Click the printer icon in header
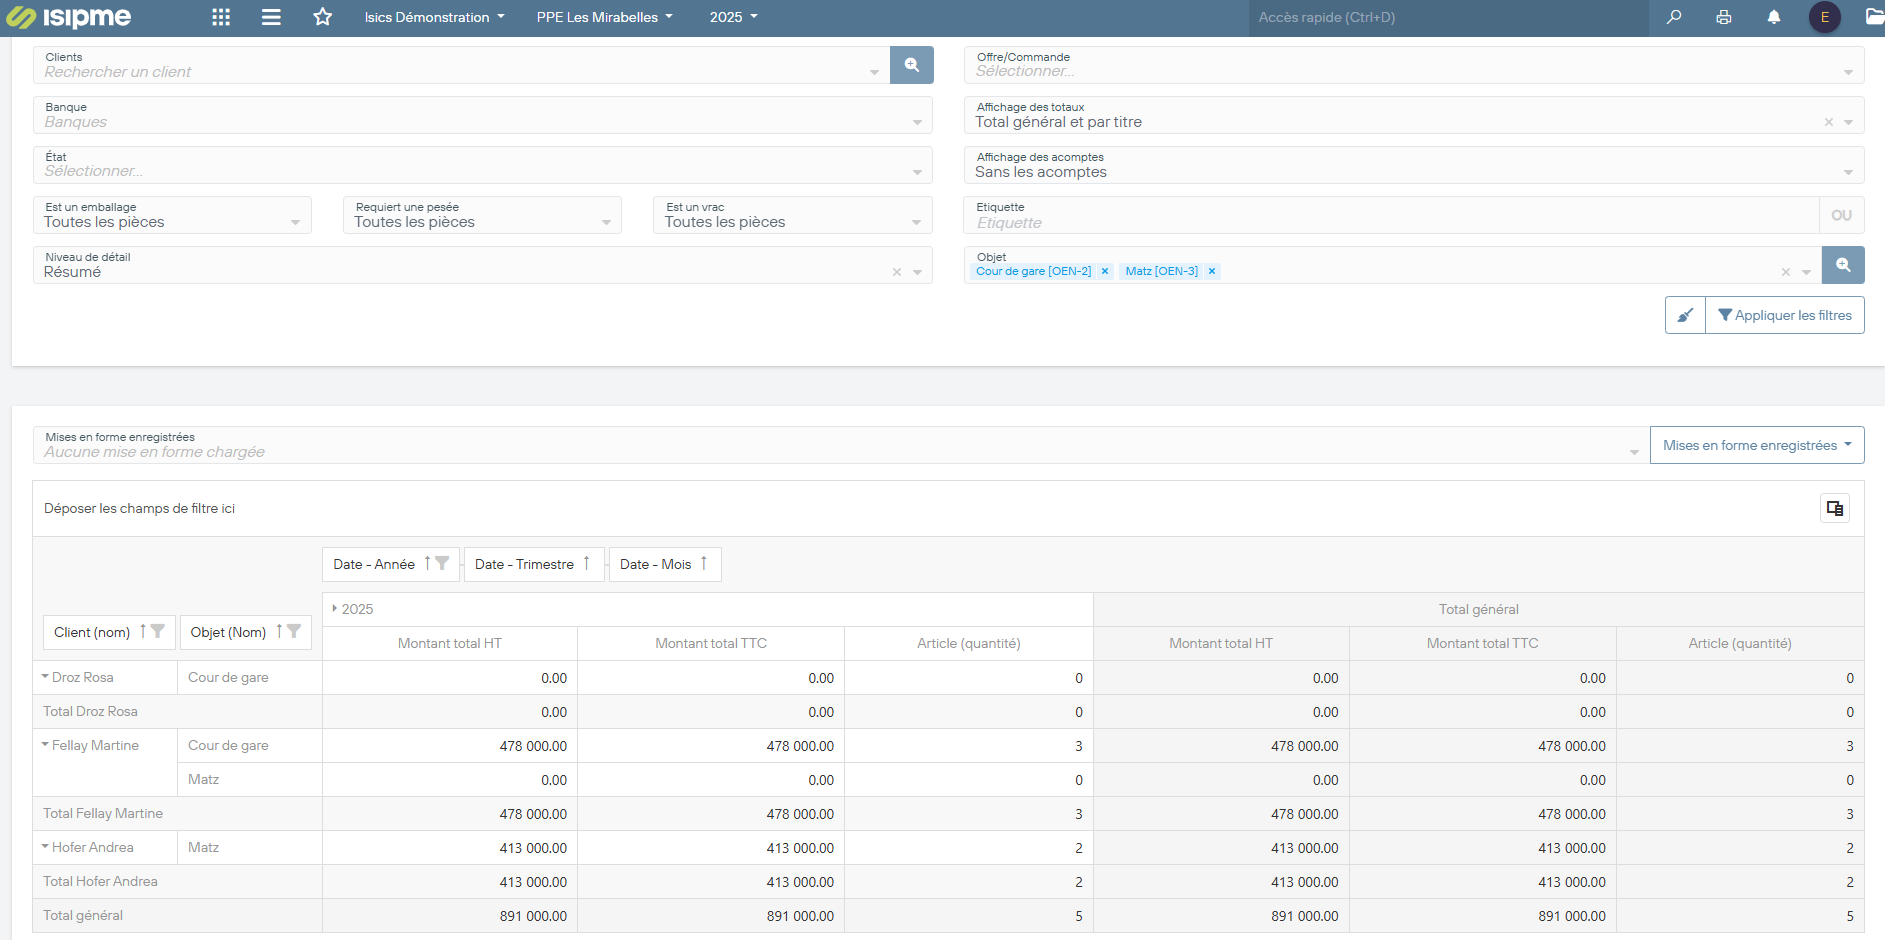 pyautogui.click(x=1724, y=17)
